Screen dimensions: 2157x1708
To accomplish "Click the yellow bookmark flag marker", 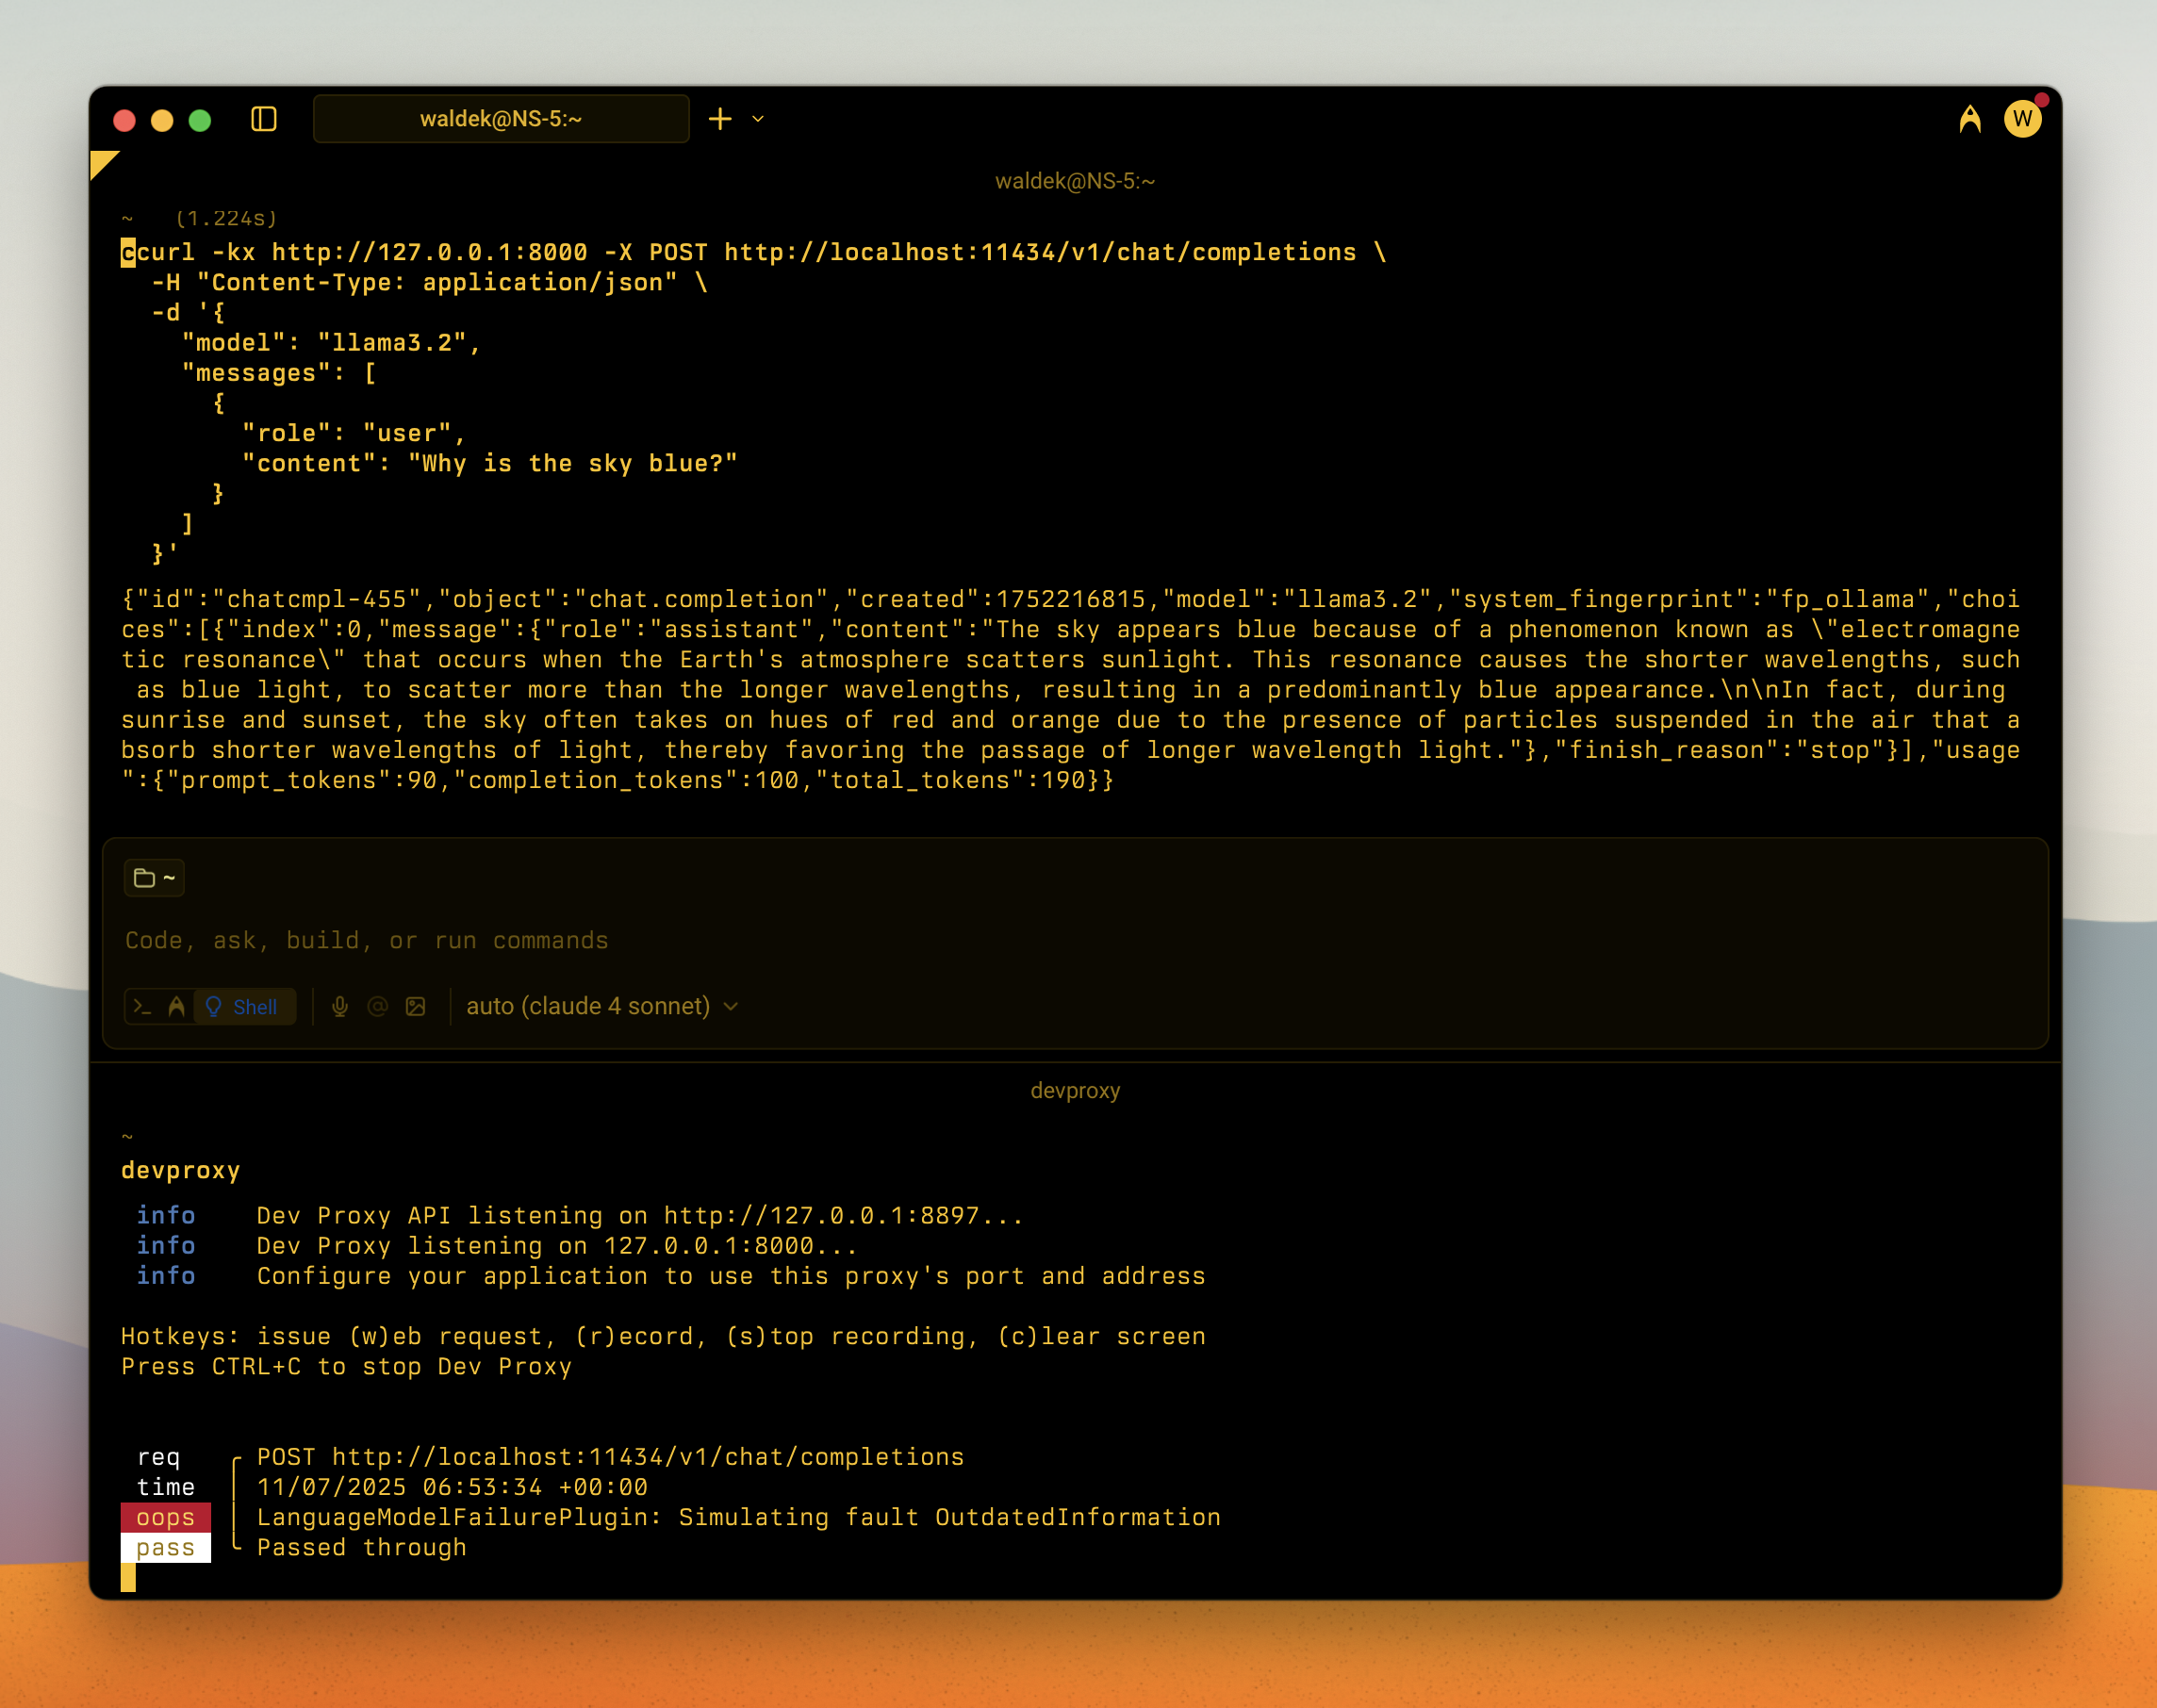I will tap(103, 163).
